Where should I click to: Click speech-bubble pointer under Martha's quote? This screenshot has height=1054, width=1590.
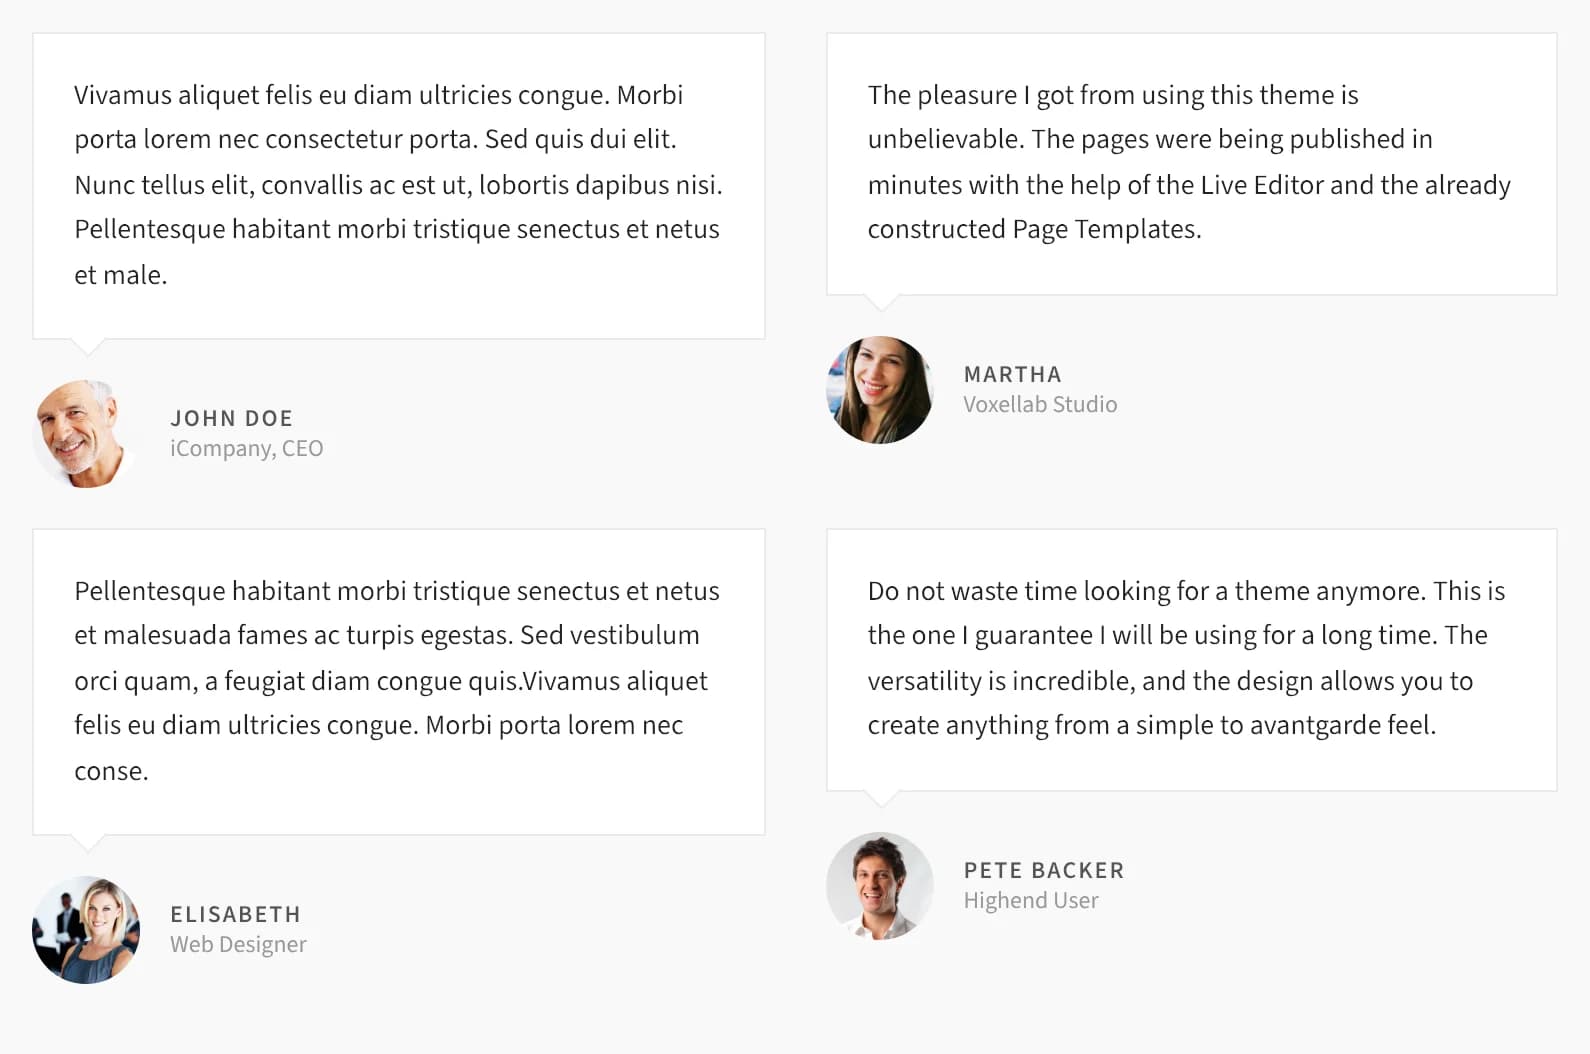tap(882, 302)
